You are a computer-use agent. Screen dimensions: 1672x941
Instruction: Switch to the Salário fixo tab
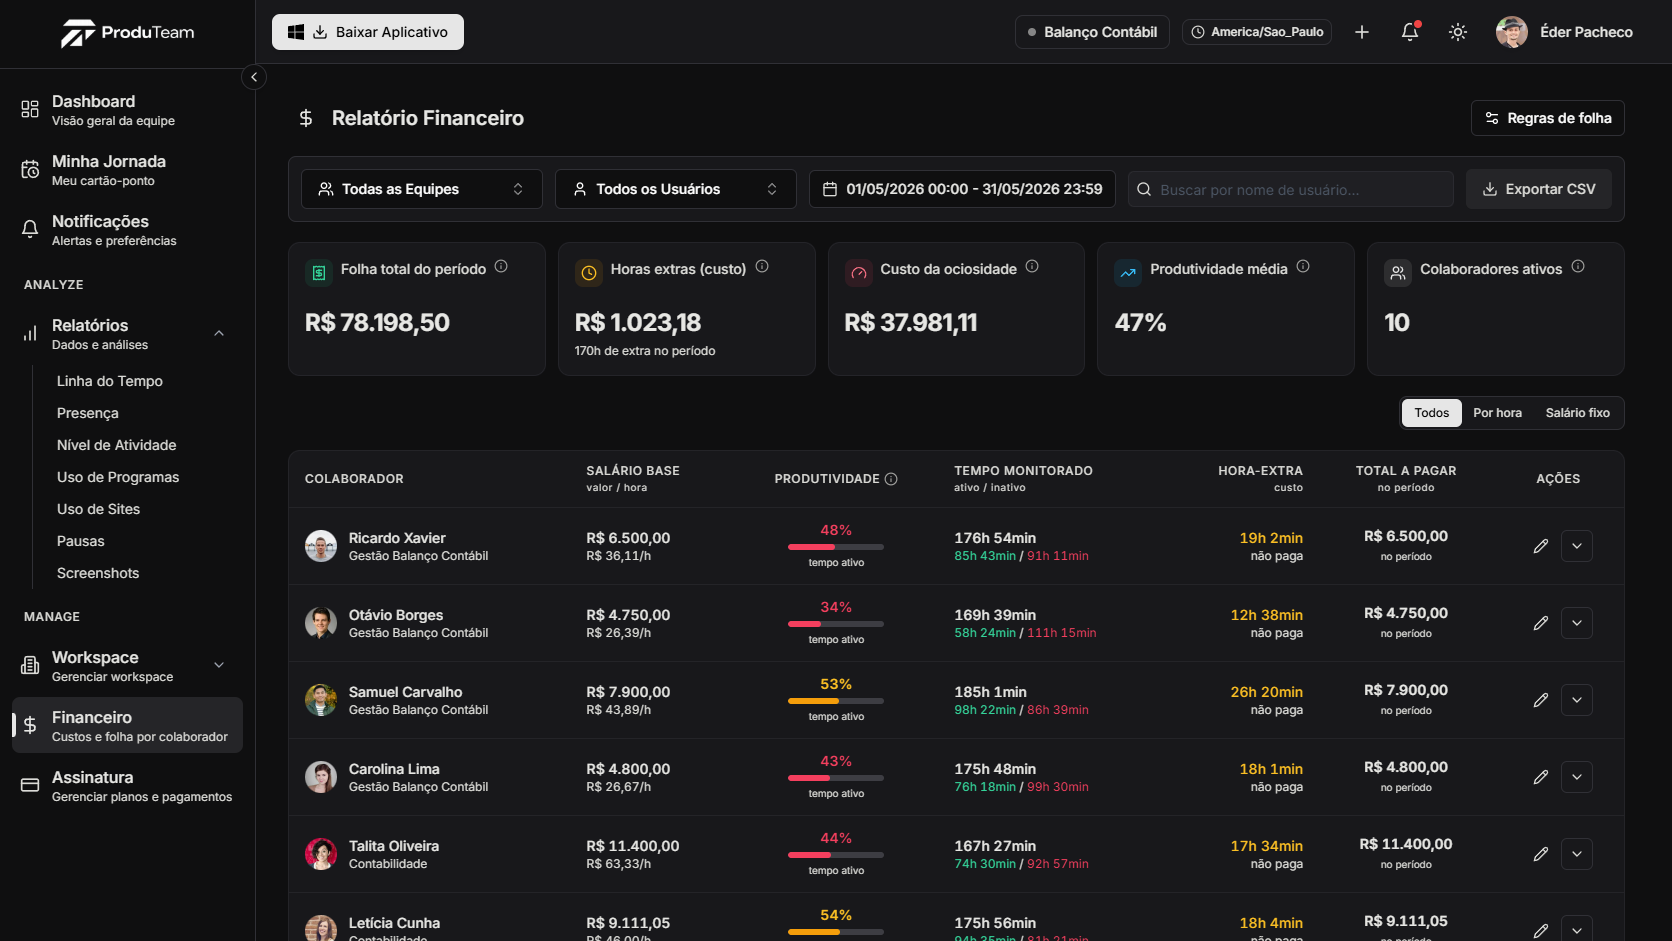(1578, 413)
